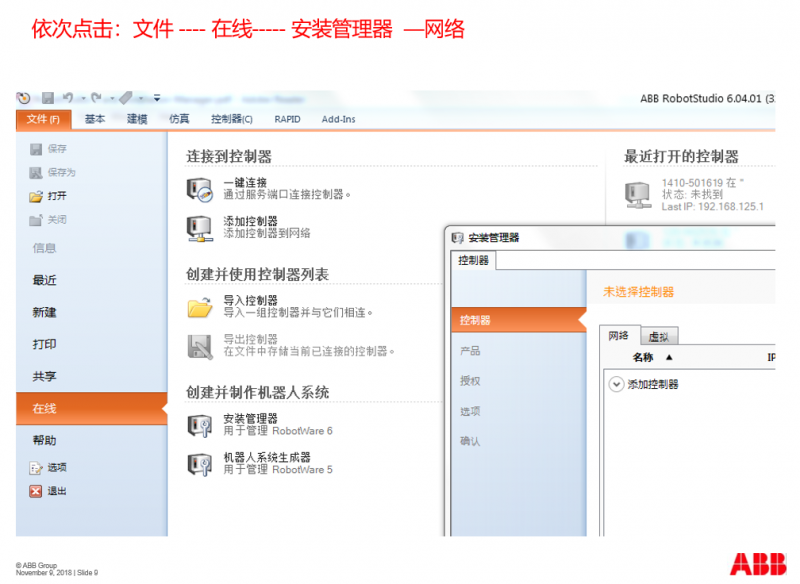
Task: Click the 一键连接 controller icon
Action: 199,190
